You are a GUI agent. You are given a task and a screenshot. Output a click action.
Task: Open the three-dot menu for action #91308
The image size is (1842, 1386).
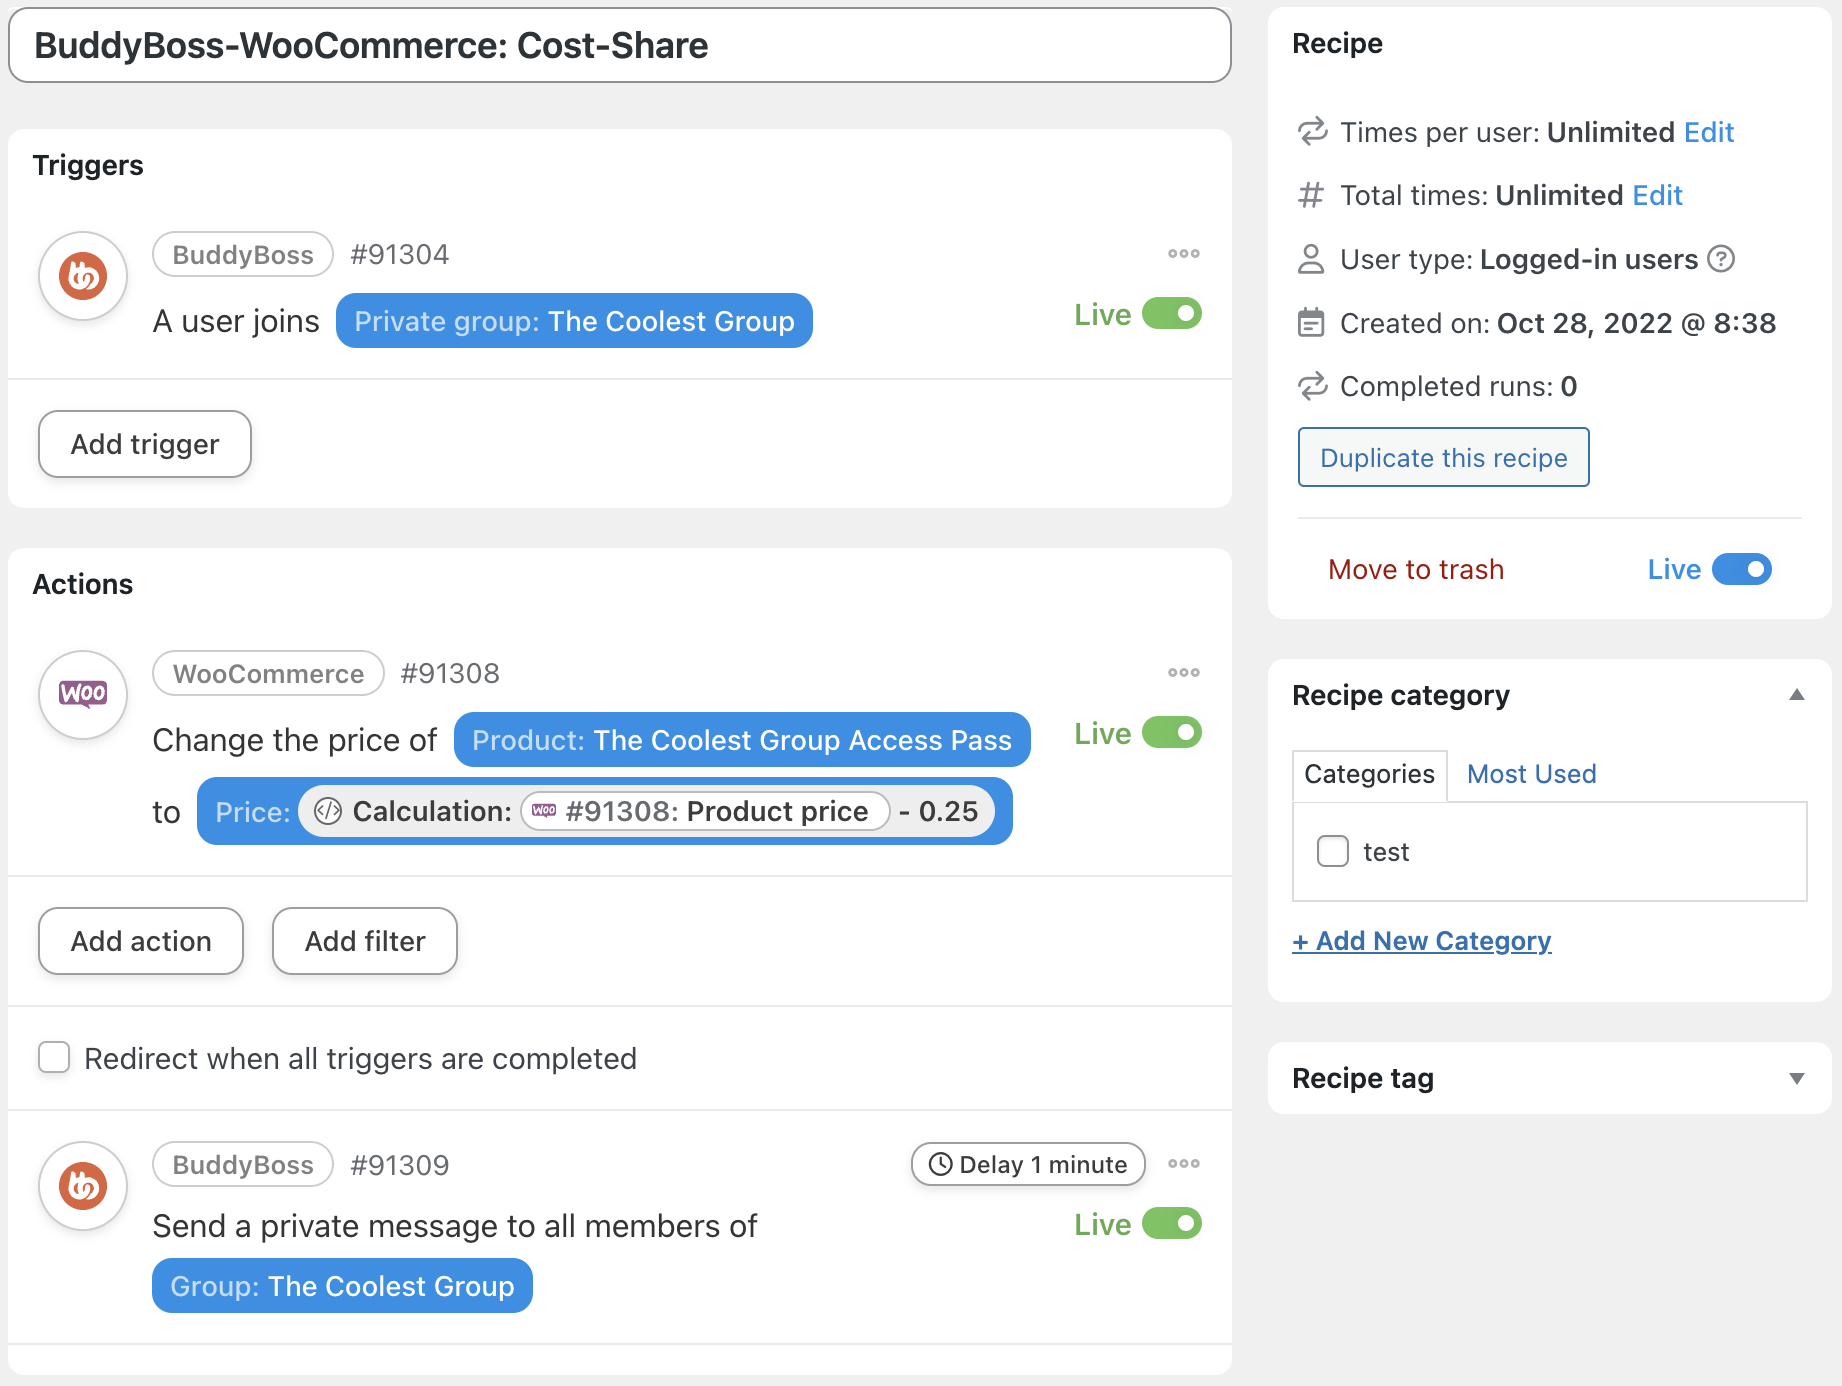point(1184,673)
